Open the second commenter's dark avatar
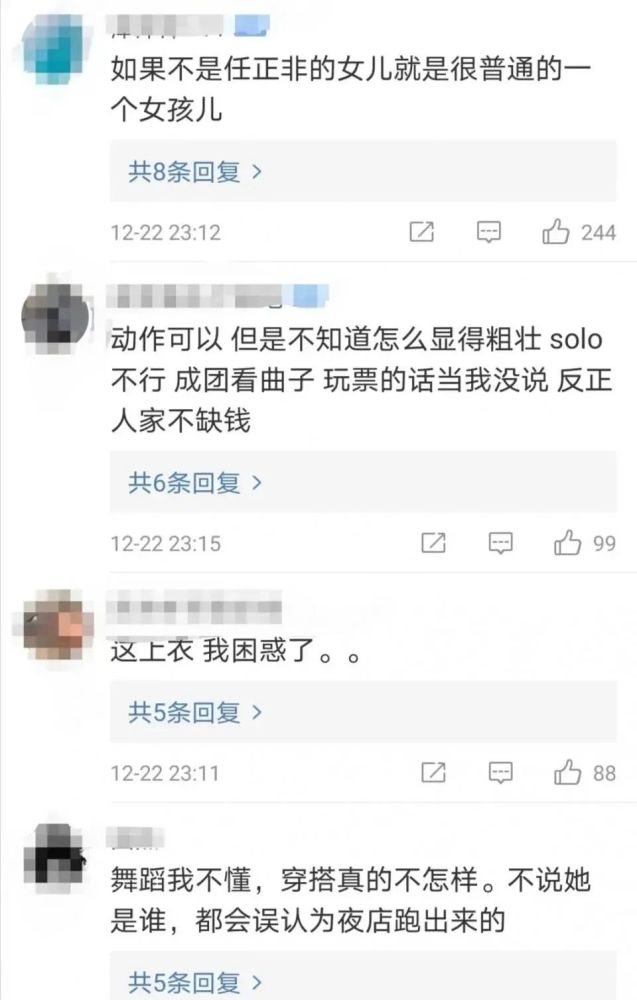 click(x=56, y=316)
